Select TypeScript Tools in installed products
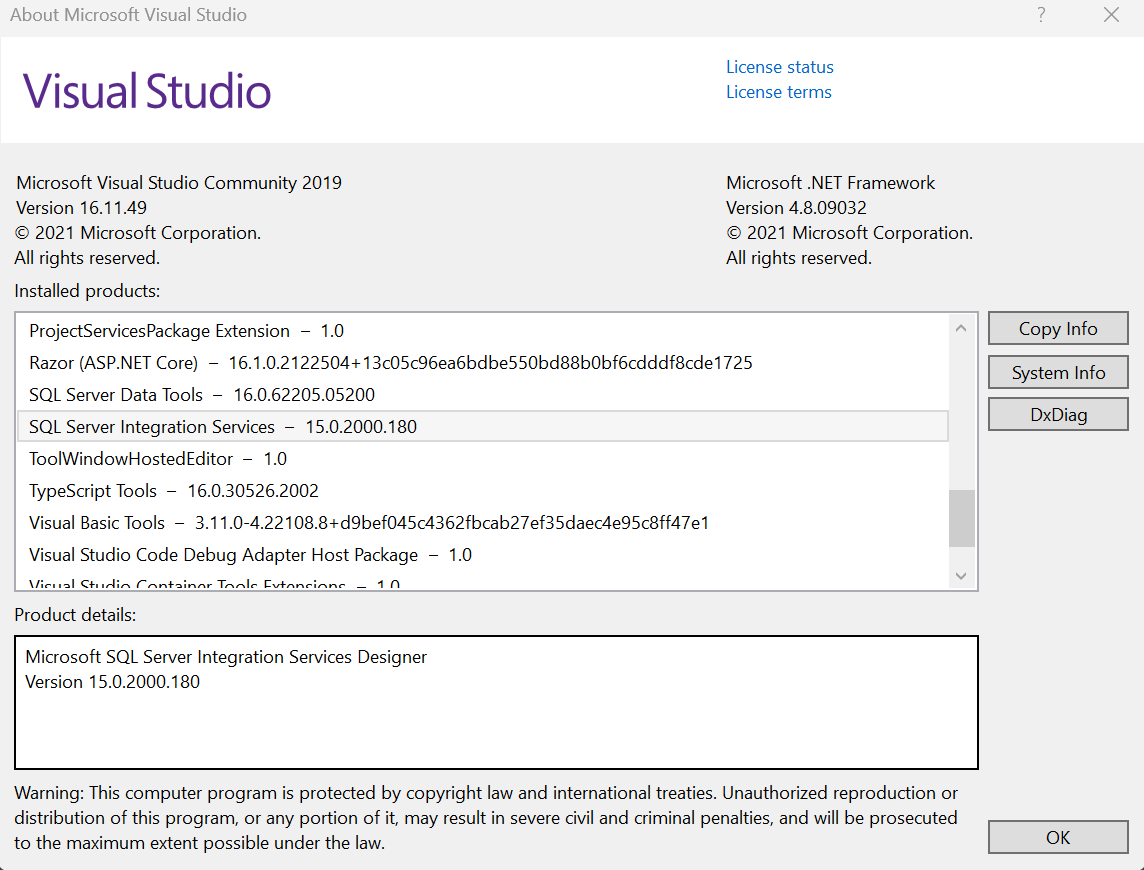The width and height of the screenshot is (1144, 870). click(x=482, y=491)
